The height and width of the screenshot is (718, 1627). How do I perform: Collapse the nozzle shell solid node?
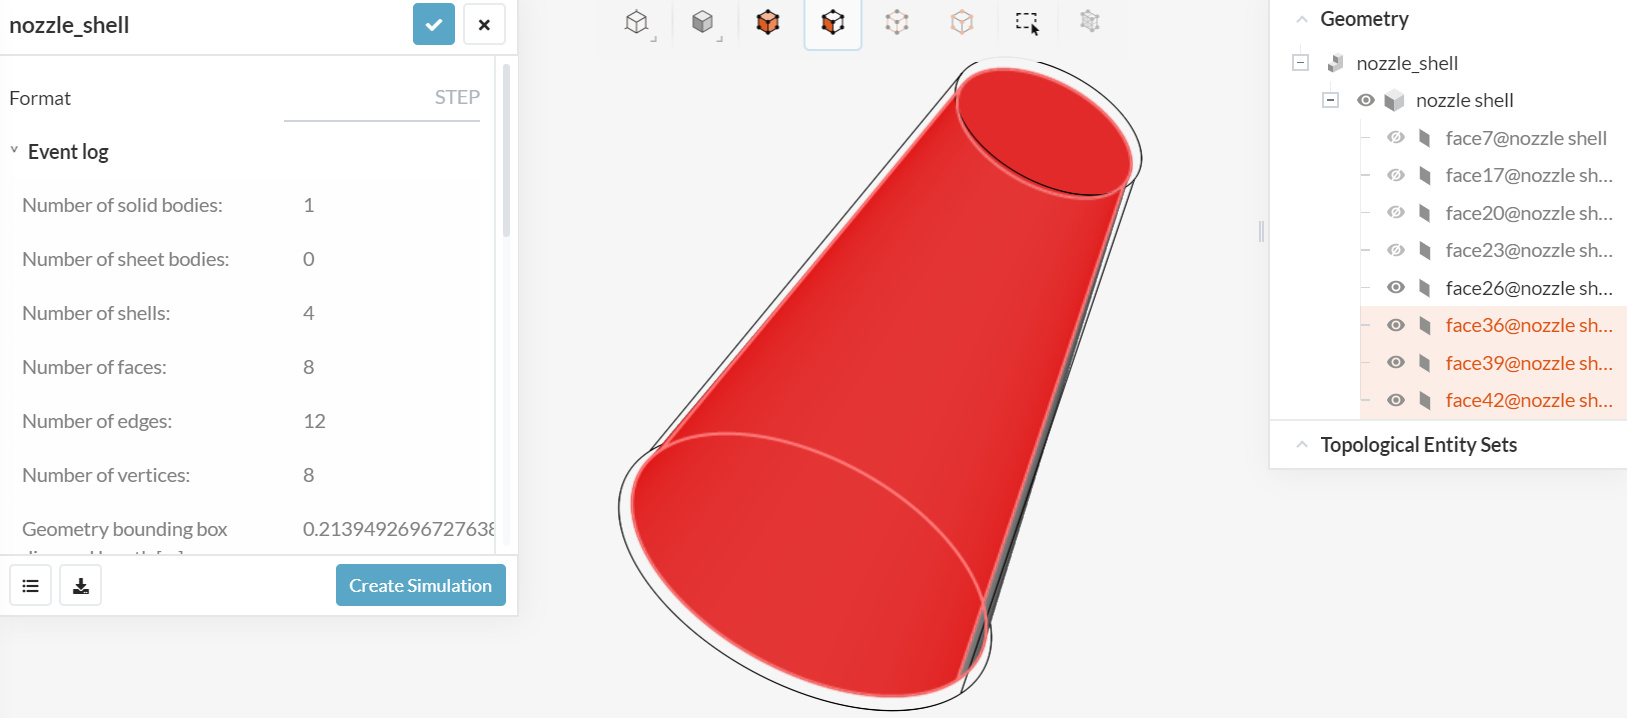click(x=1330, y=100)
